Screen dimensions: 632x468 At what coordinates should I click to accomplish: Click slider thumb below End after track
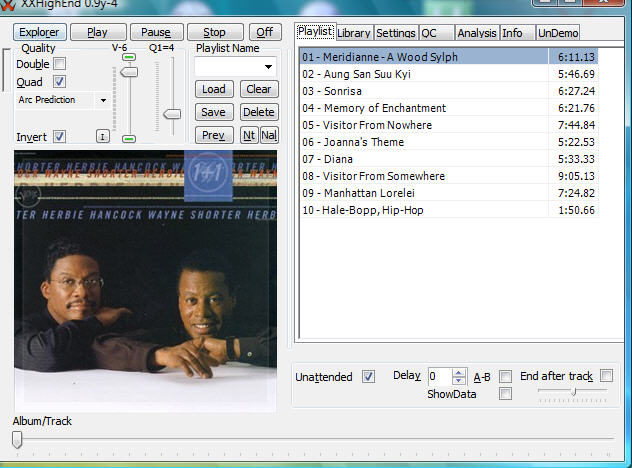[574, 391]
